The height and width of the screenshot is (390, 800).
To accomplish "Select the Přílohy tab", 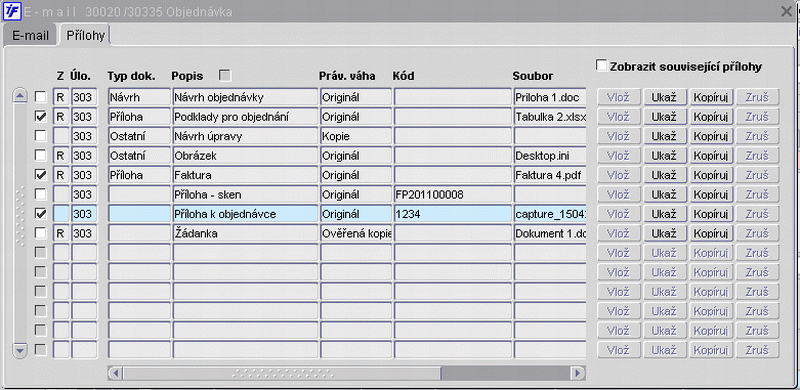I will coord(85,36).
